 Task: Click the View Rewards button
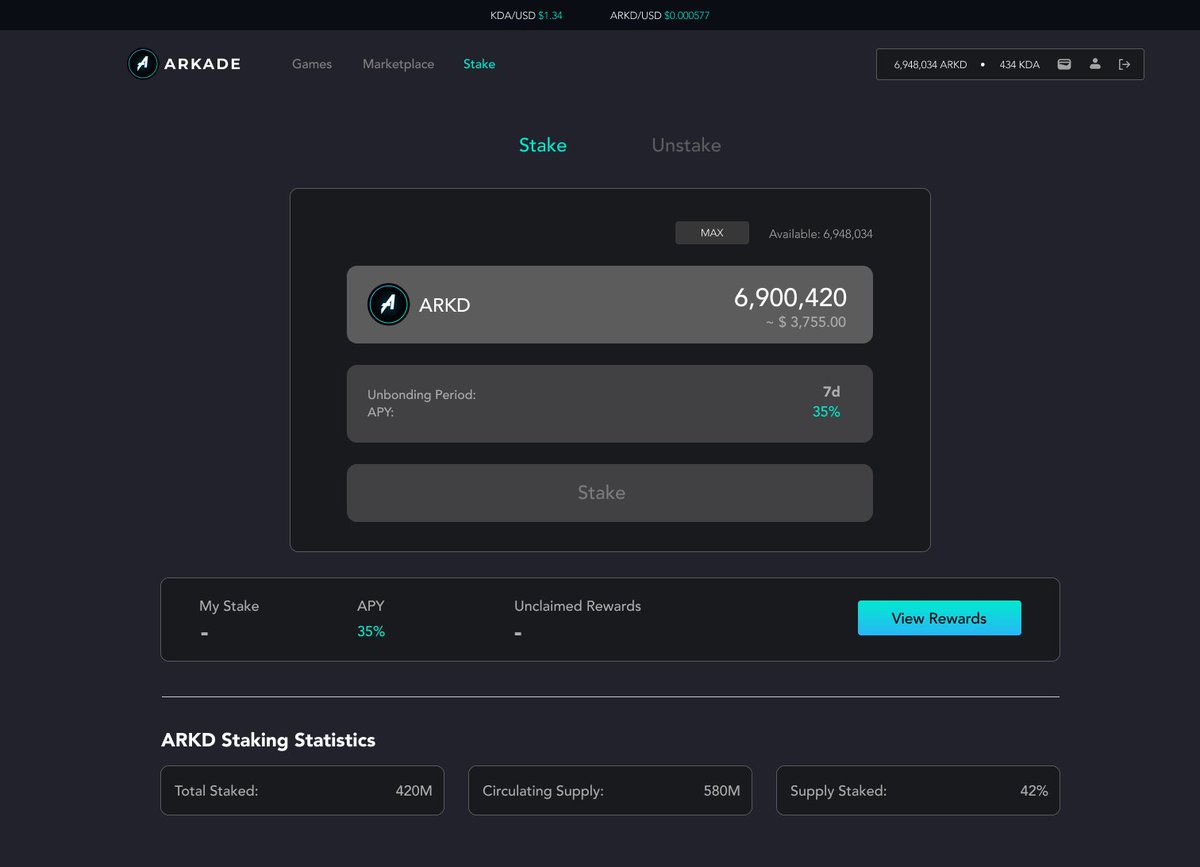[939, 618]
